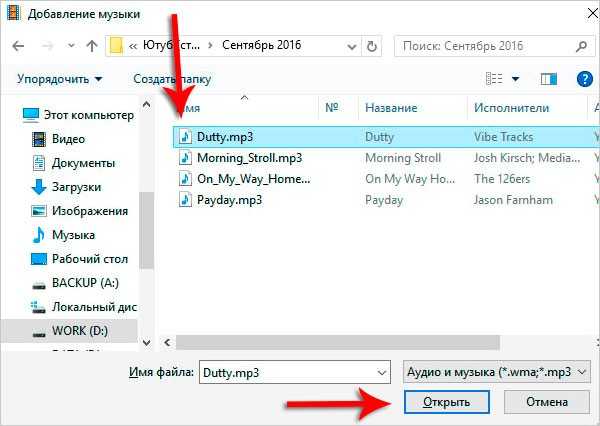
Task: Open recent locations dropdown chevron
Action: [71, 46]
